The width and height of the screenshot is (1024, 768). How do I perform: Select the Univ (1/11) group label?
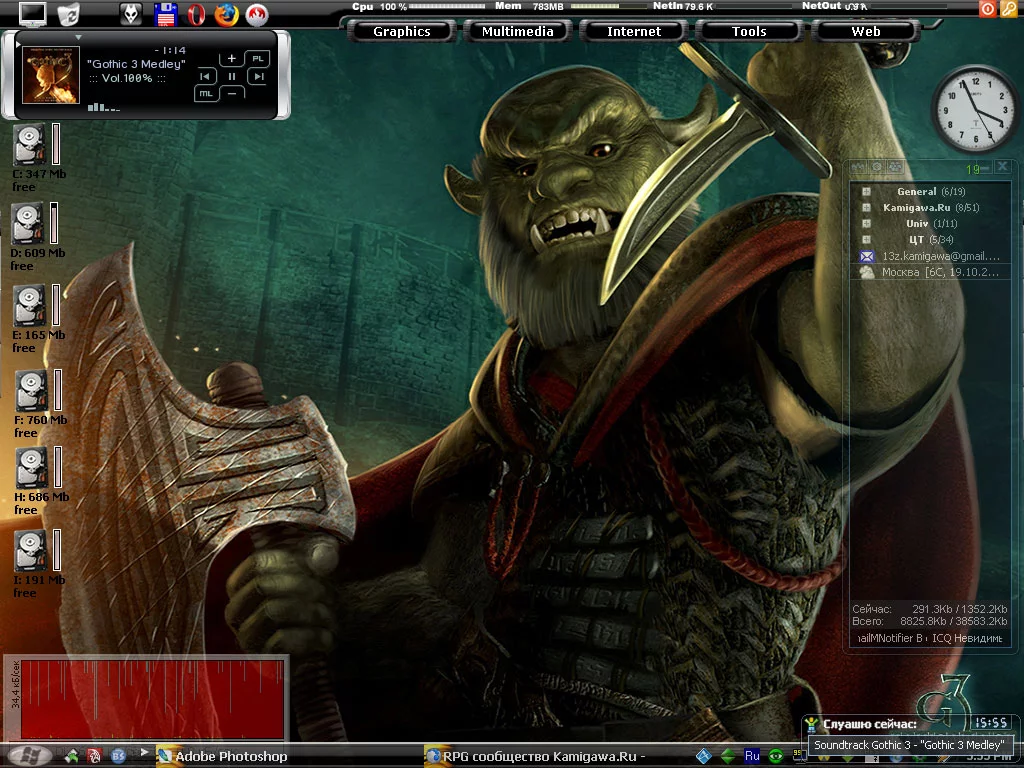click(x=931, y=223)
